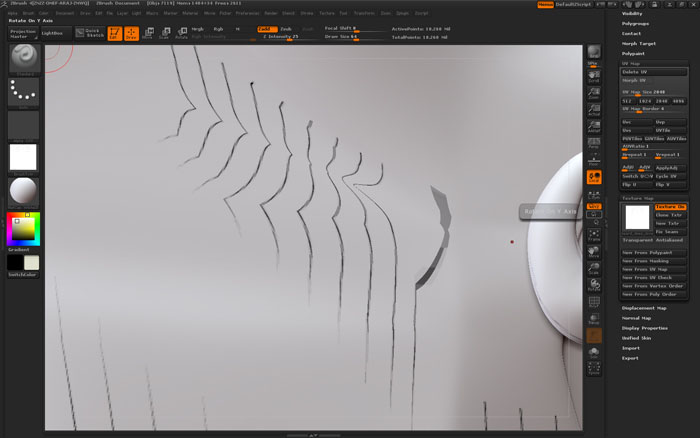
Task: Toggle the L.Sym local symmetry icon
Action: point(594,194)
